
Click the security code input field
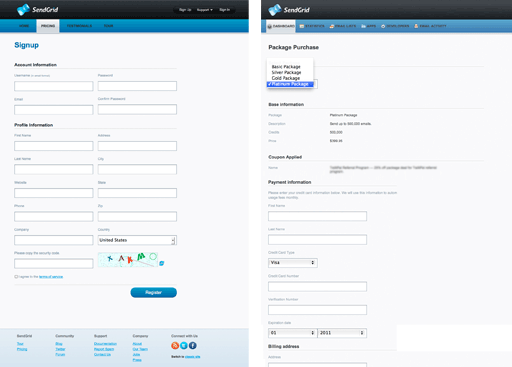54,264
